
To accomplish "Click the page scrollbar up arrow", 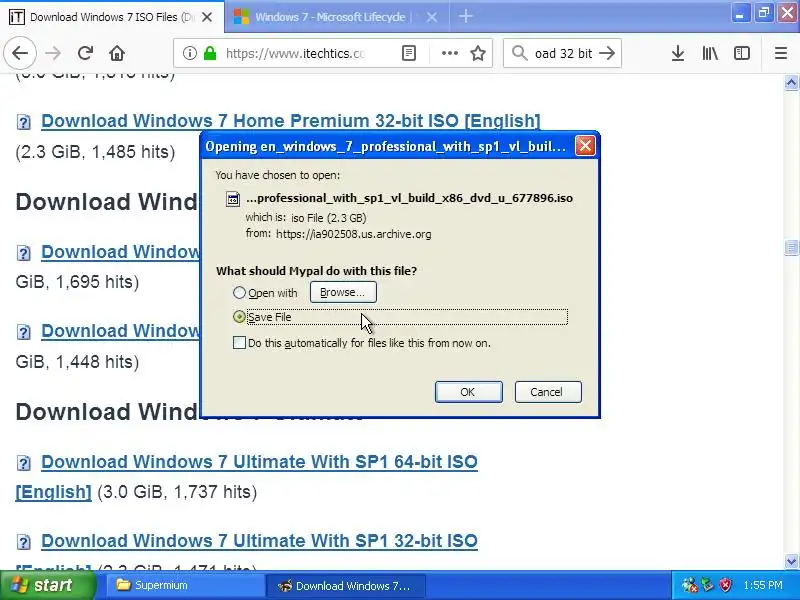I will pyautogui.click(x=791, y=83).
